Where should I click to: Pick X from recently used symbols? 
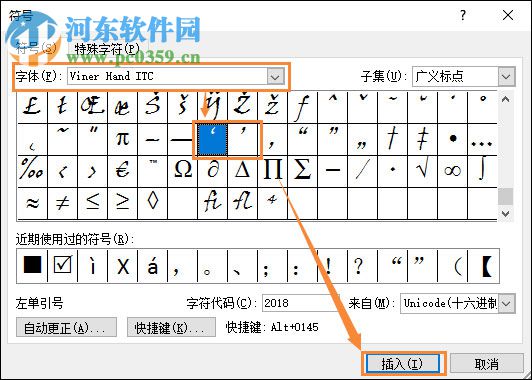tap(122, 266)
